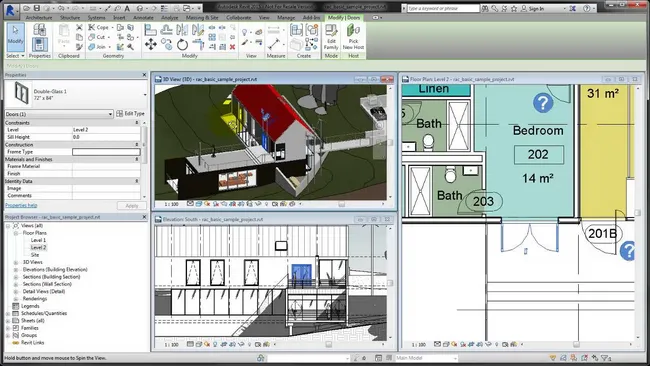650x366 pixels.
Task: Click Save in the quick access toolbar
Action: point(36,8)
